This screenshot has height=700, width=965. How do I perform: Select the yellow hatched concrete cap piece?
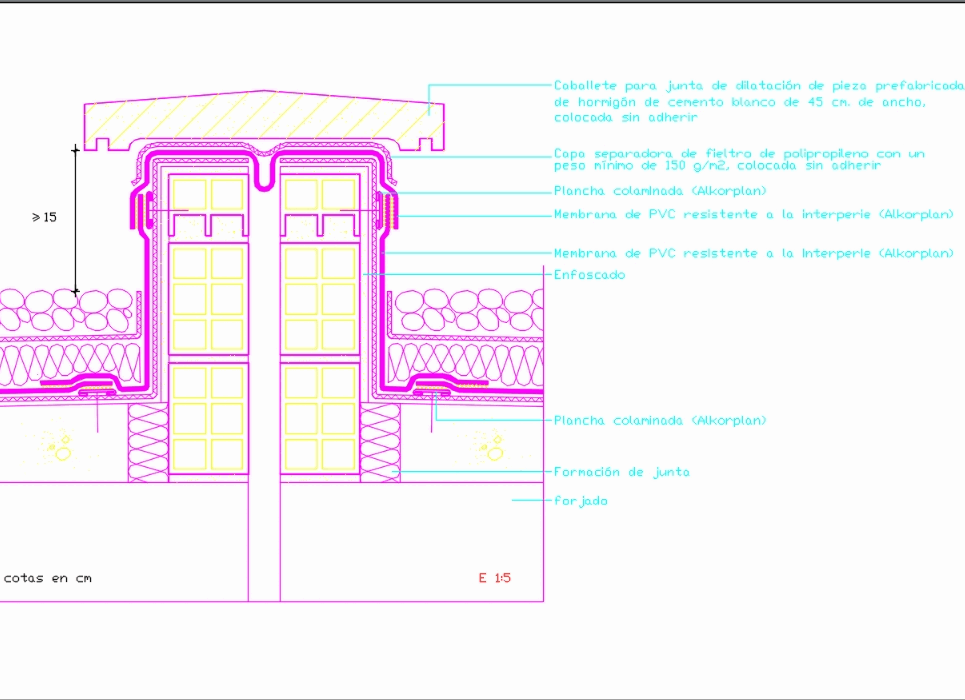(x=265, y=115)
